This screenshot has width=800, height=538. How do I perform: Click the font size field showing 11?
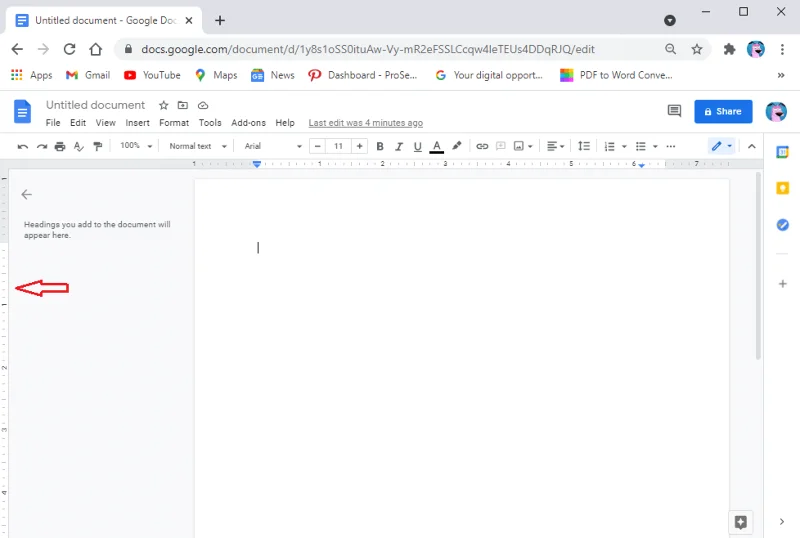(x=338, y=146)
